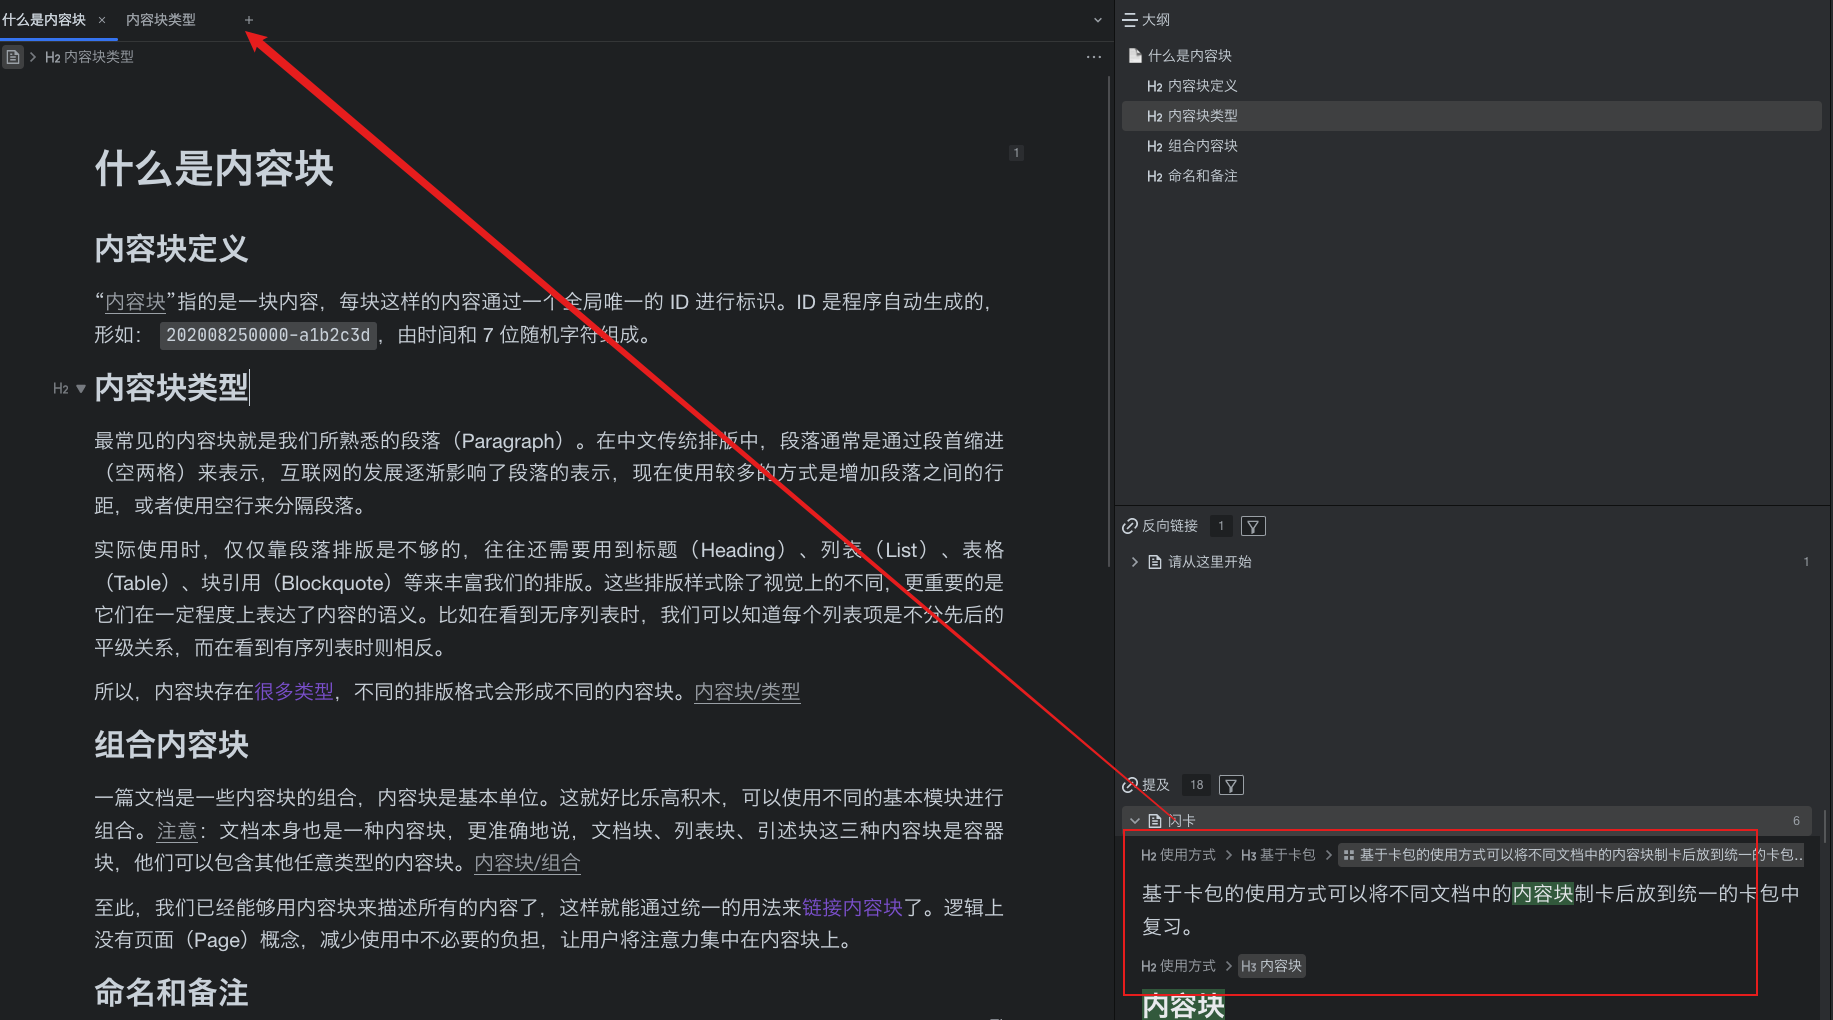This screenshot has width=1833, height=1020.
Task: Click breadcrumb item H2 内容块类型
Action: [x=89, y=57]
